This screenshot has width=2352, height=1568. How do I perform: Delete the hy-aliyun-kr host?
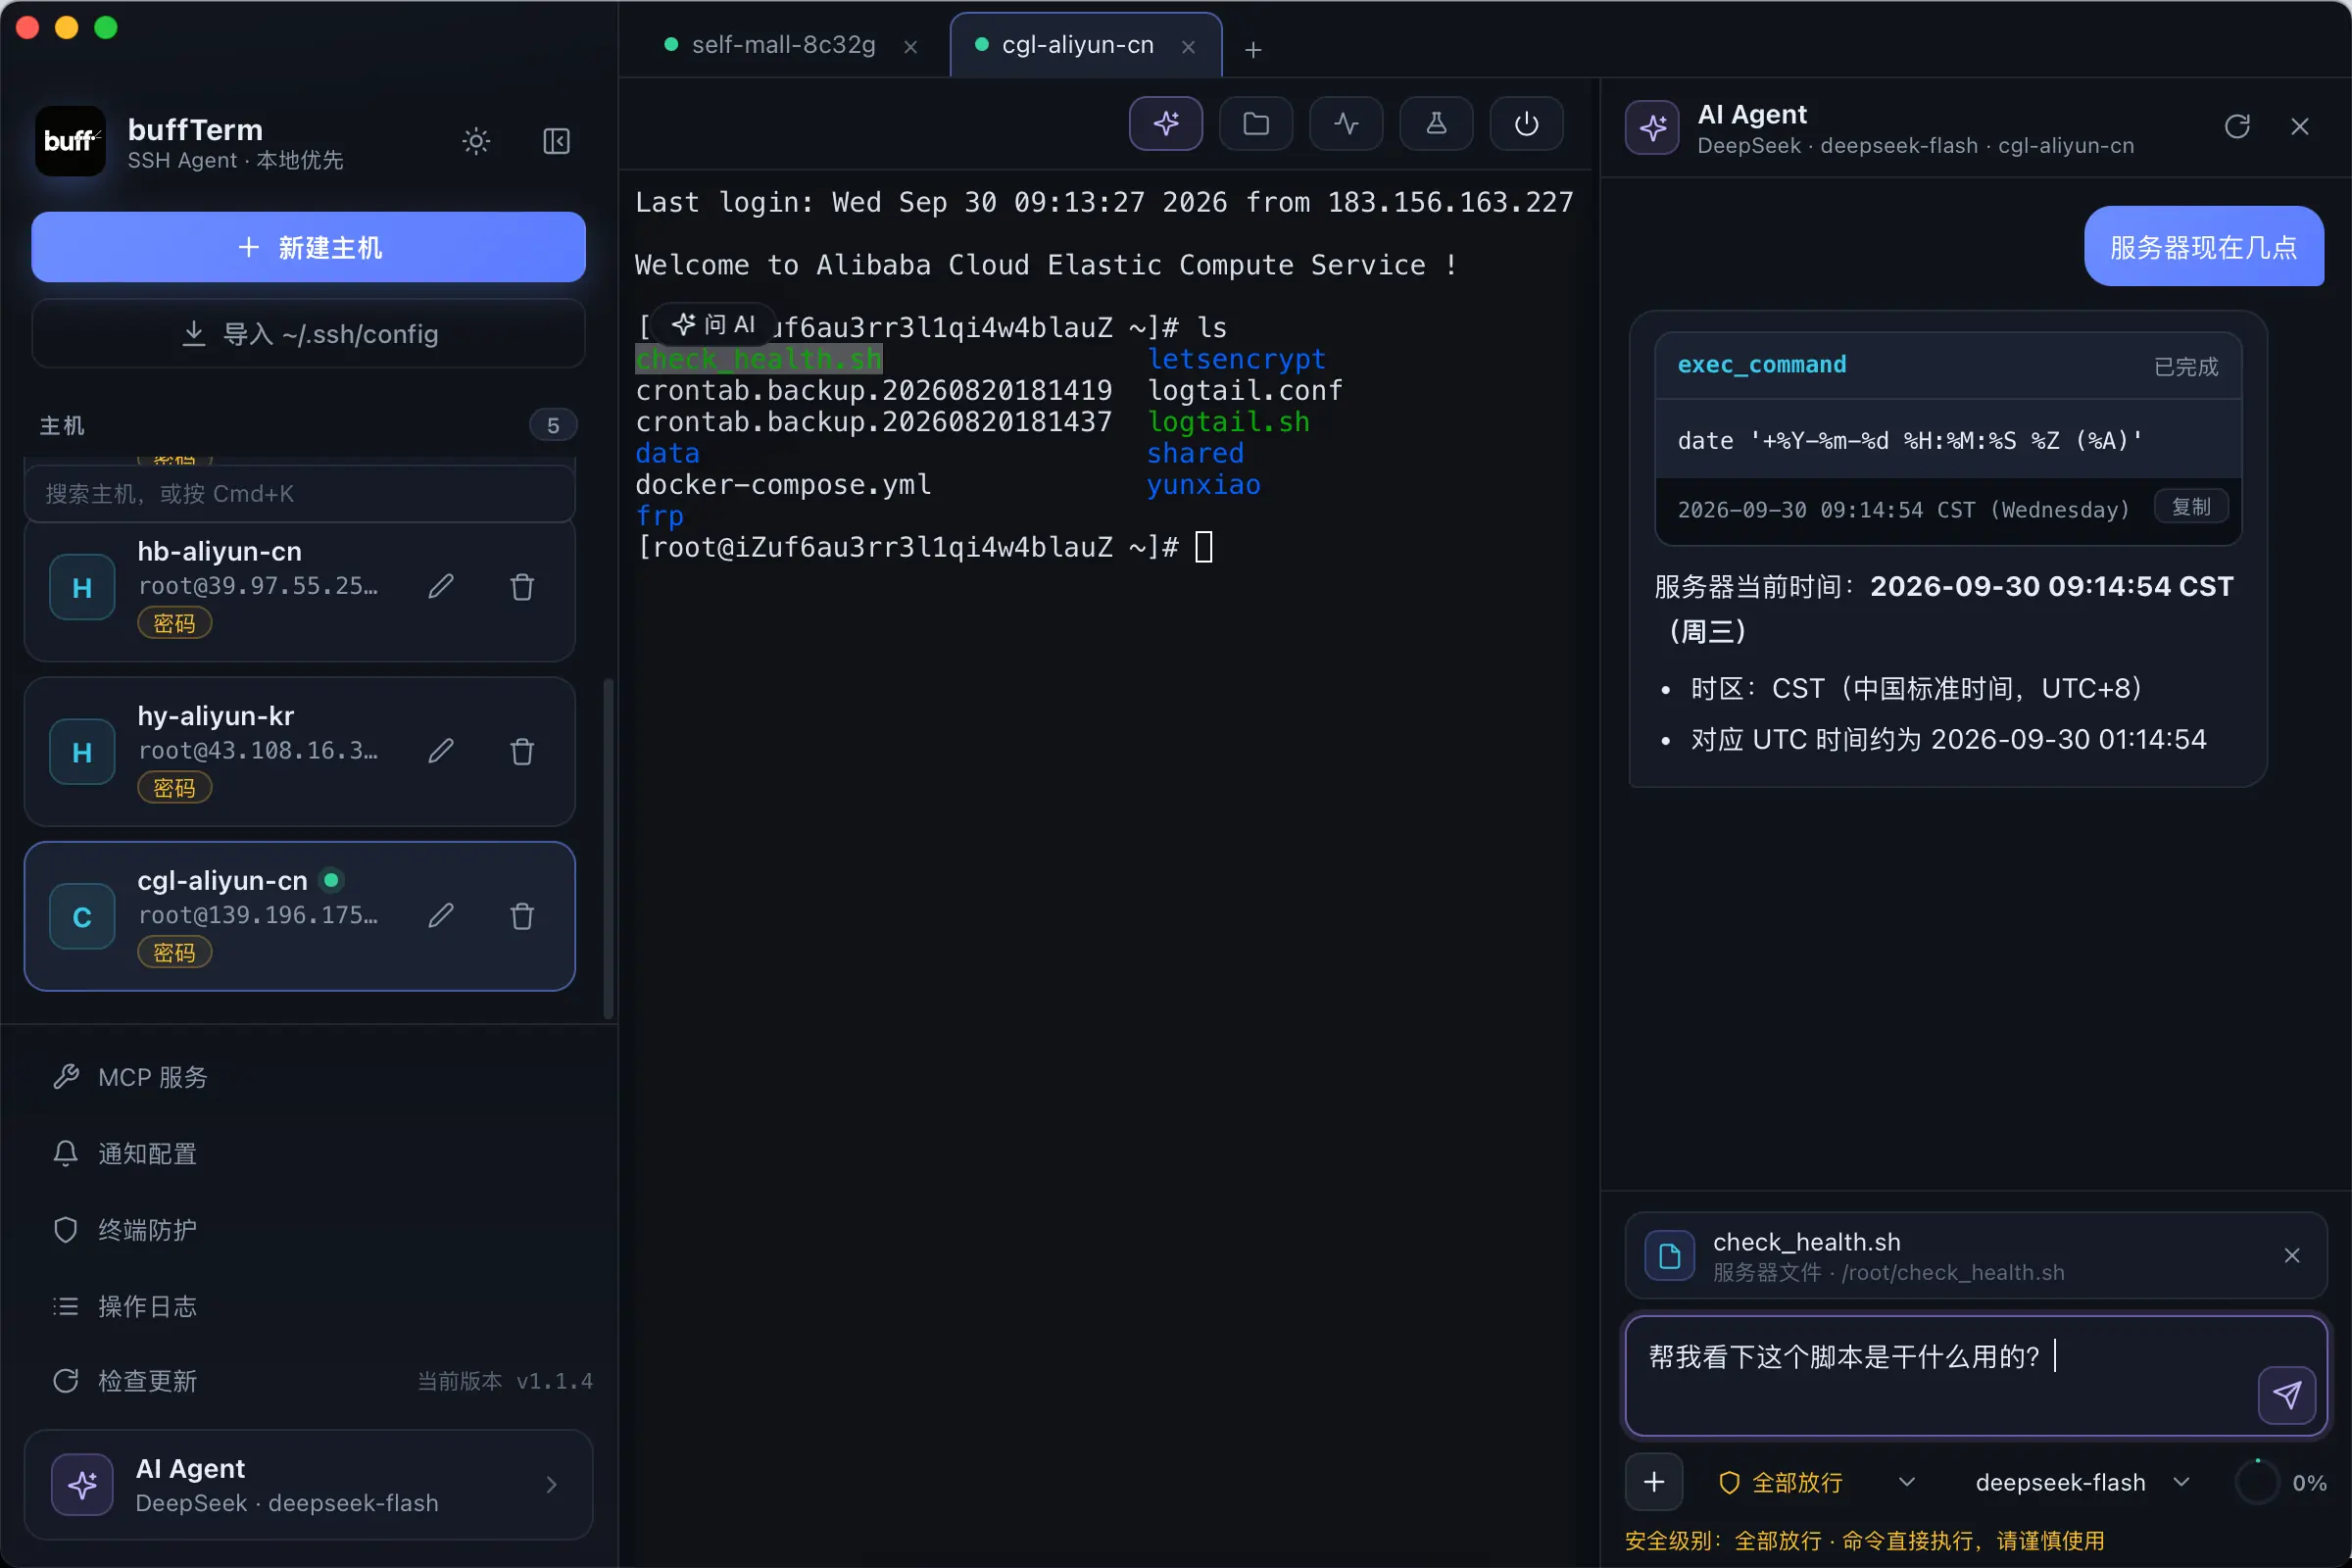[x=522, y=751]
